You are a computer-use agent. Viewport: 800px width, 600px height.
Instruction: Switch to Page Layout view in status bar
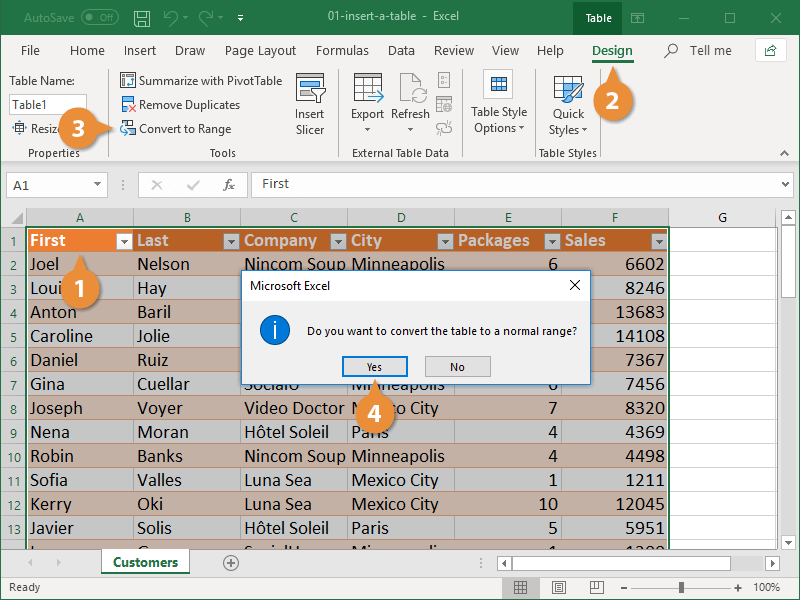(558, 587)
